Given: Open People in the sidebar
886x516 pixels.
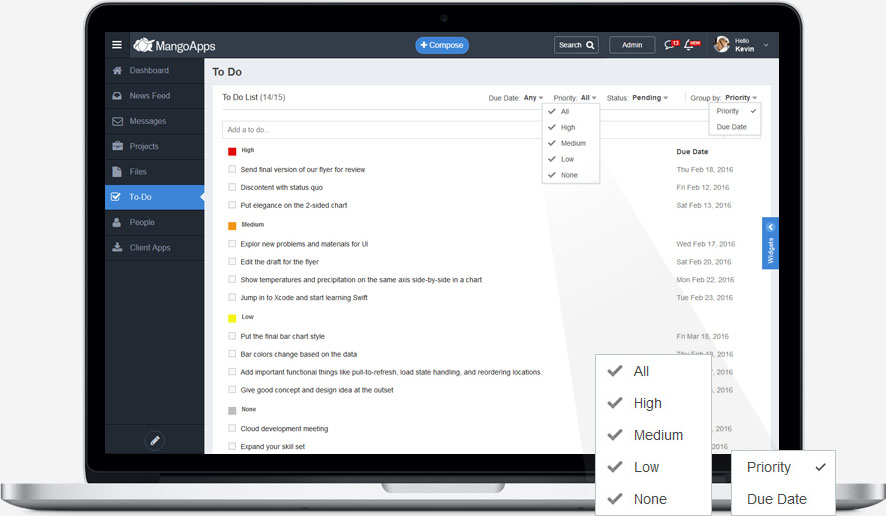Looking at the screenshot, I should tap(154, 222).
